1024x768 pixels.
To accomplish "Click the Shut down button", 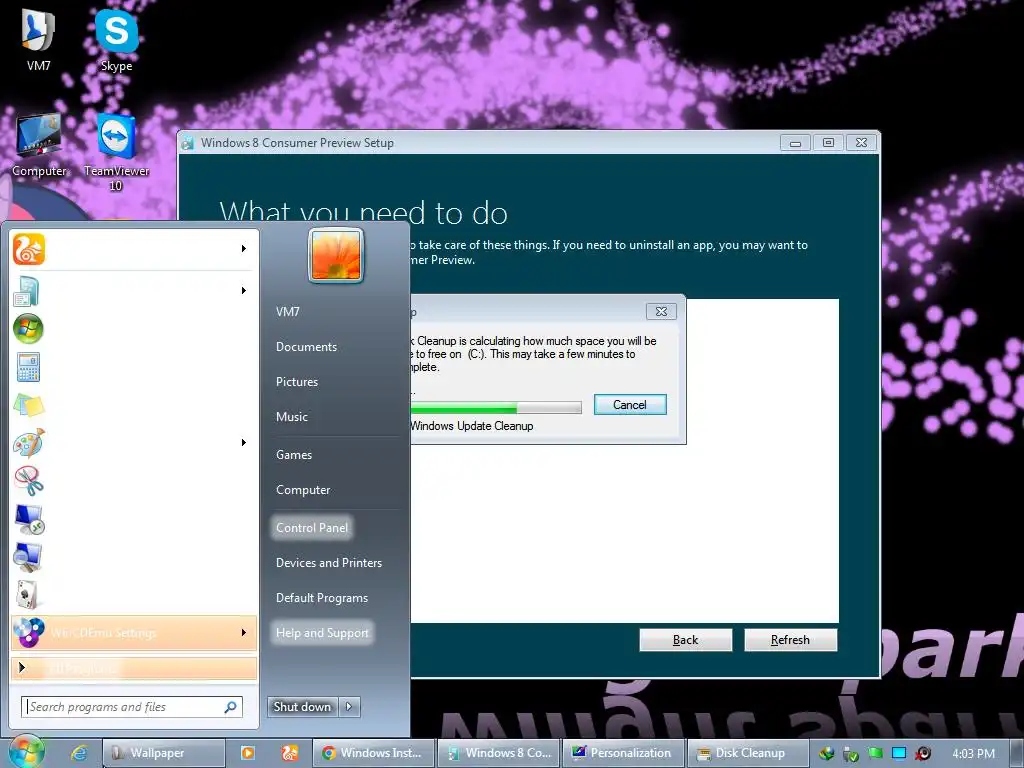I will pyautogui.click(x=302, y=707).
